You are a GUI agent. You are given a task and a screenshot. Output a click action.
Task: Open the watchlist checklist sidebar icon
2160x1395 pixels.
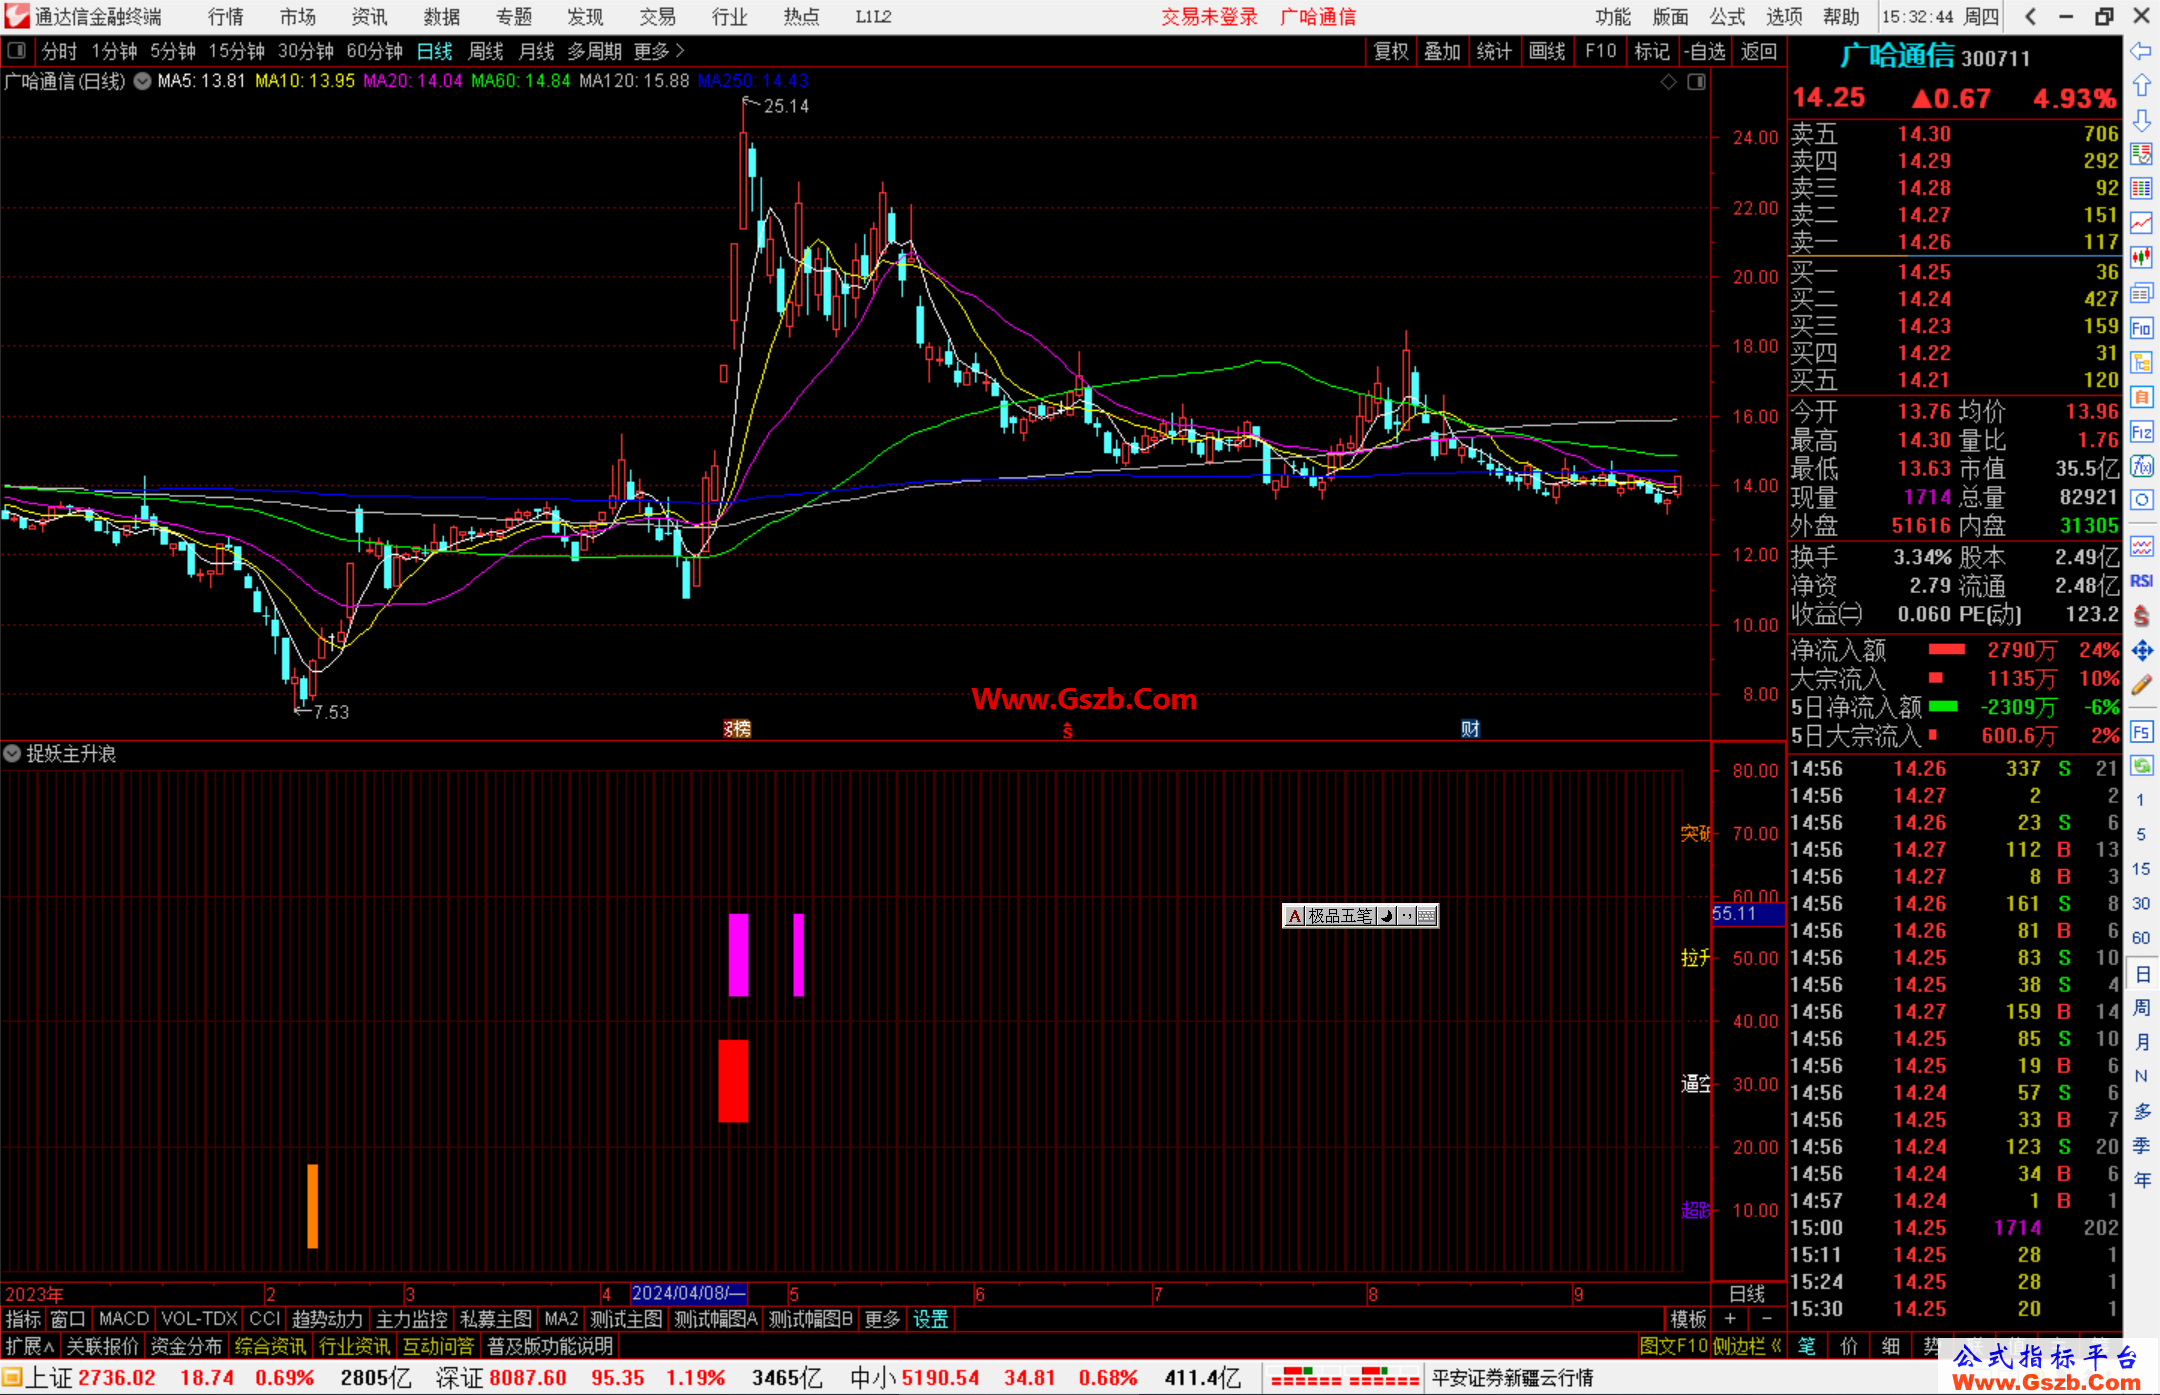pyautogui.click(x=2141, y=154)
